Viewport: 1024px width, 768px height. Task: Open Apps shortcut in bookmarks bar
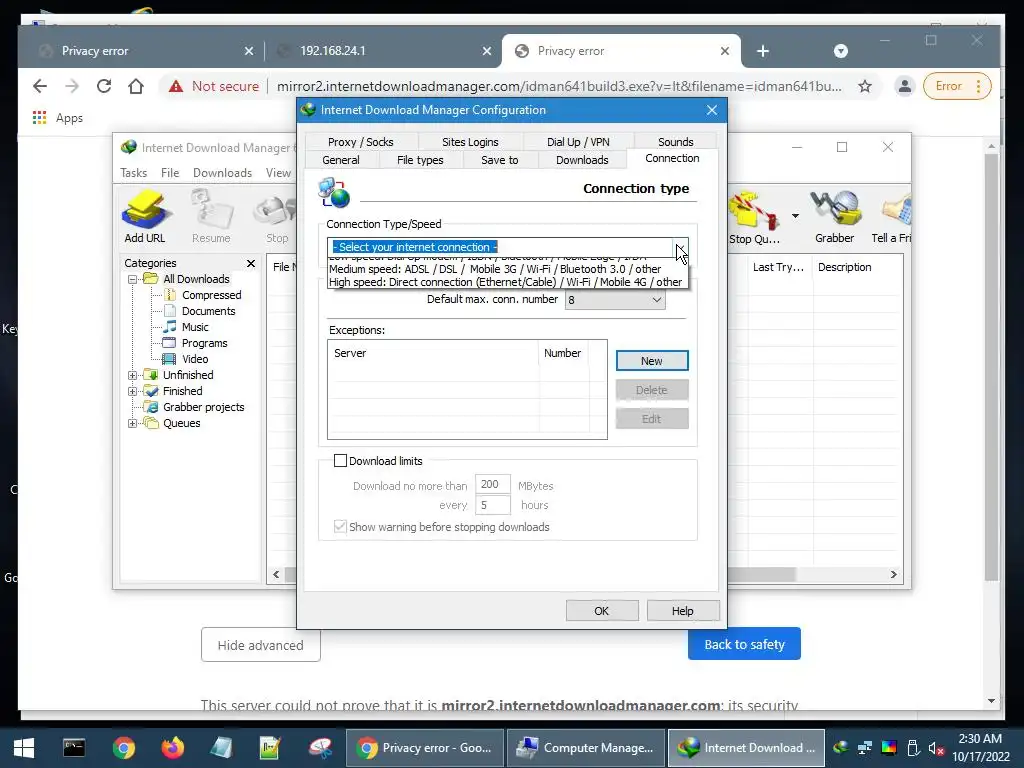pos(57,118)
